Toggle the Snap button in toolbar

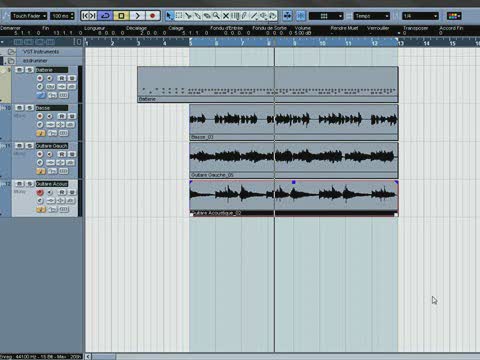tap(301, 16)
